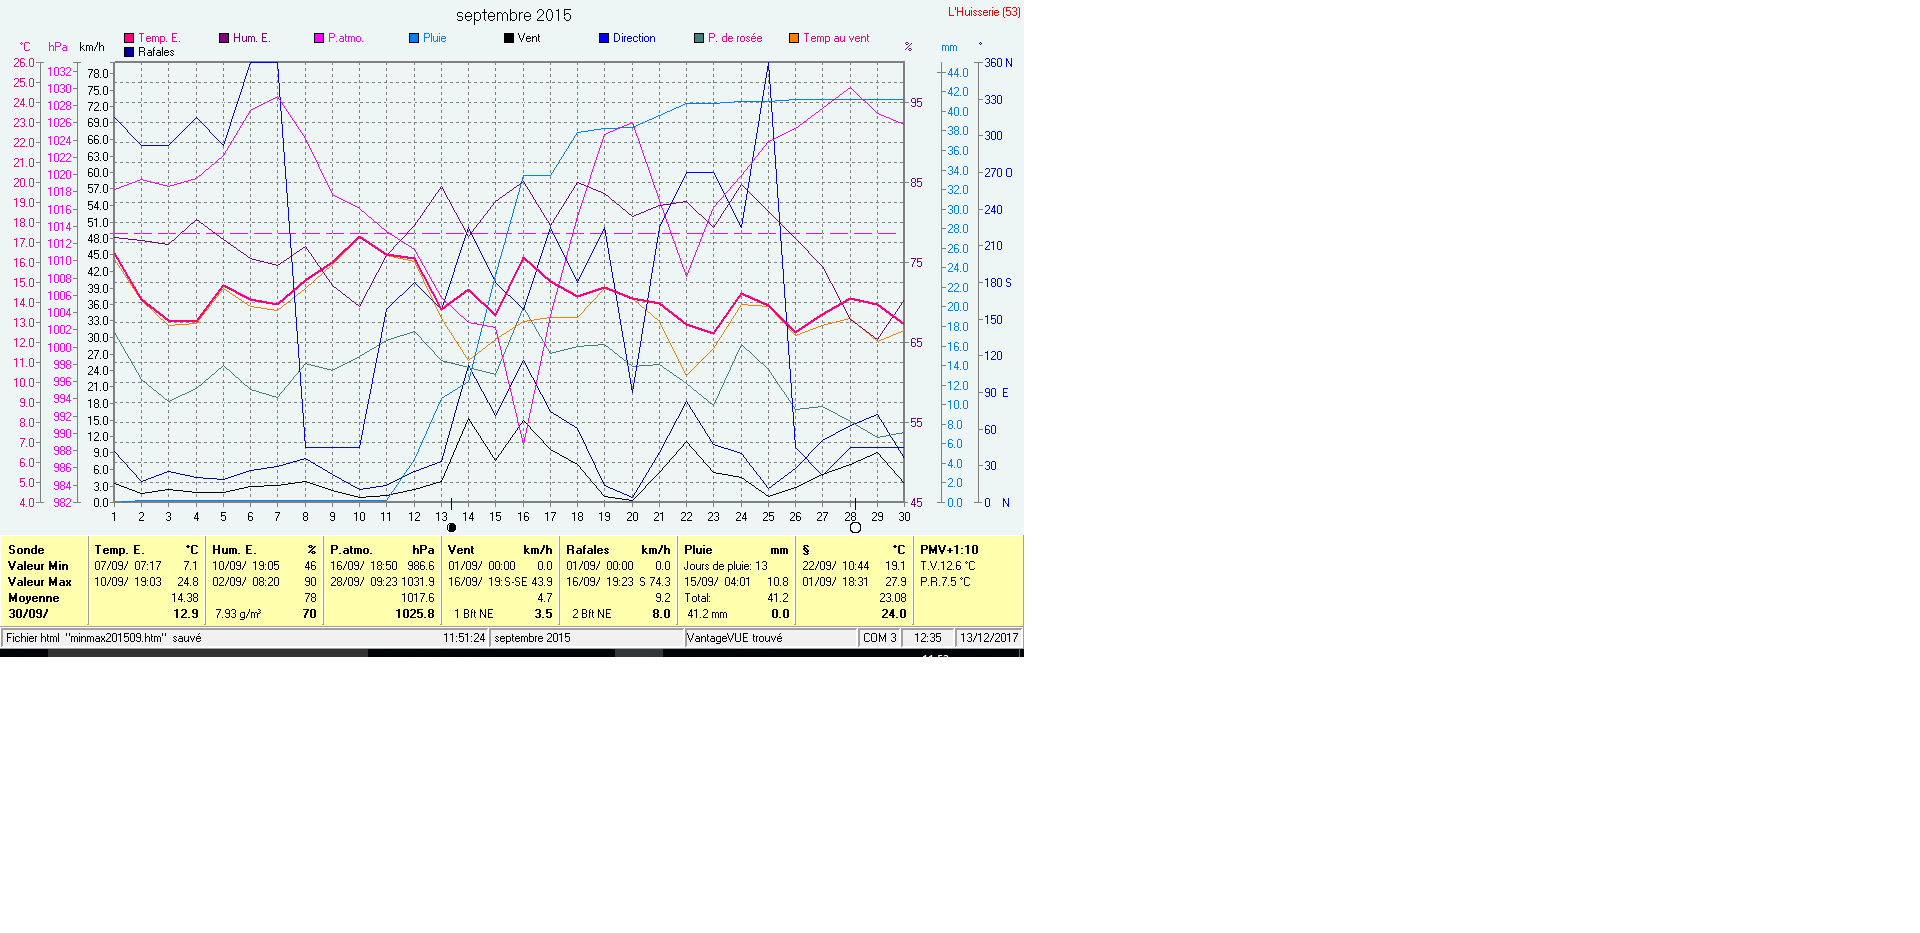This screenshot has width=1920, height=933.
Task: Click the light-blue Pluie legend swatch
Action: point(414,38)
